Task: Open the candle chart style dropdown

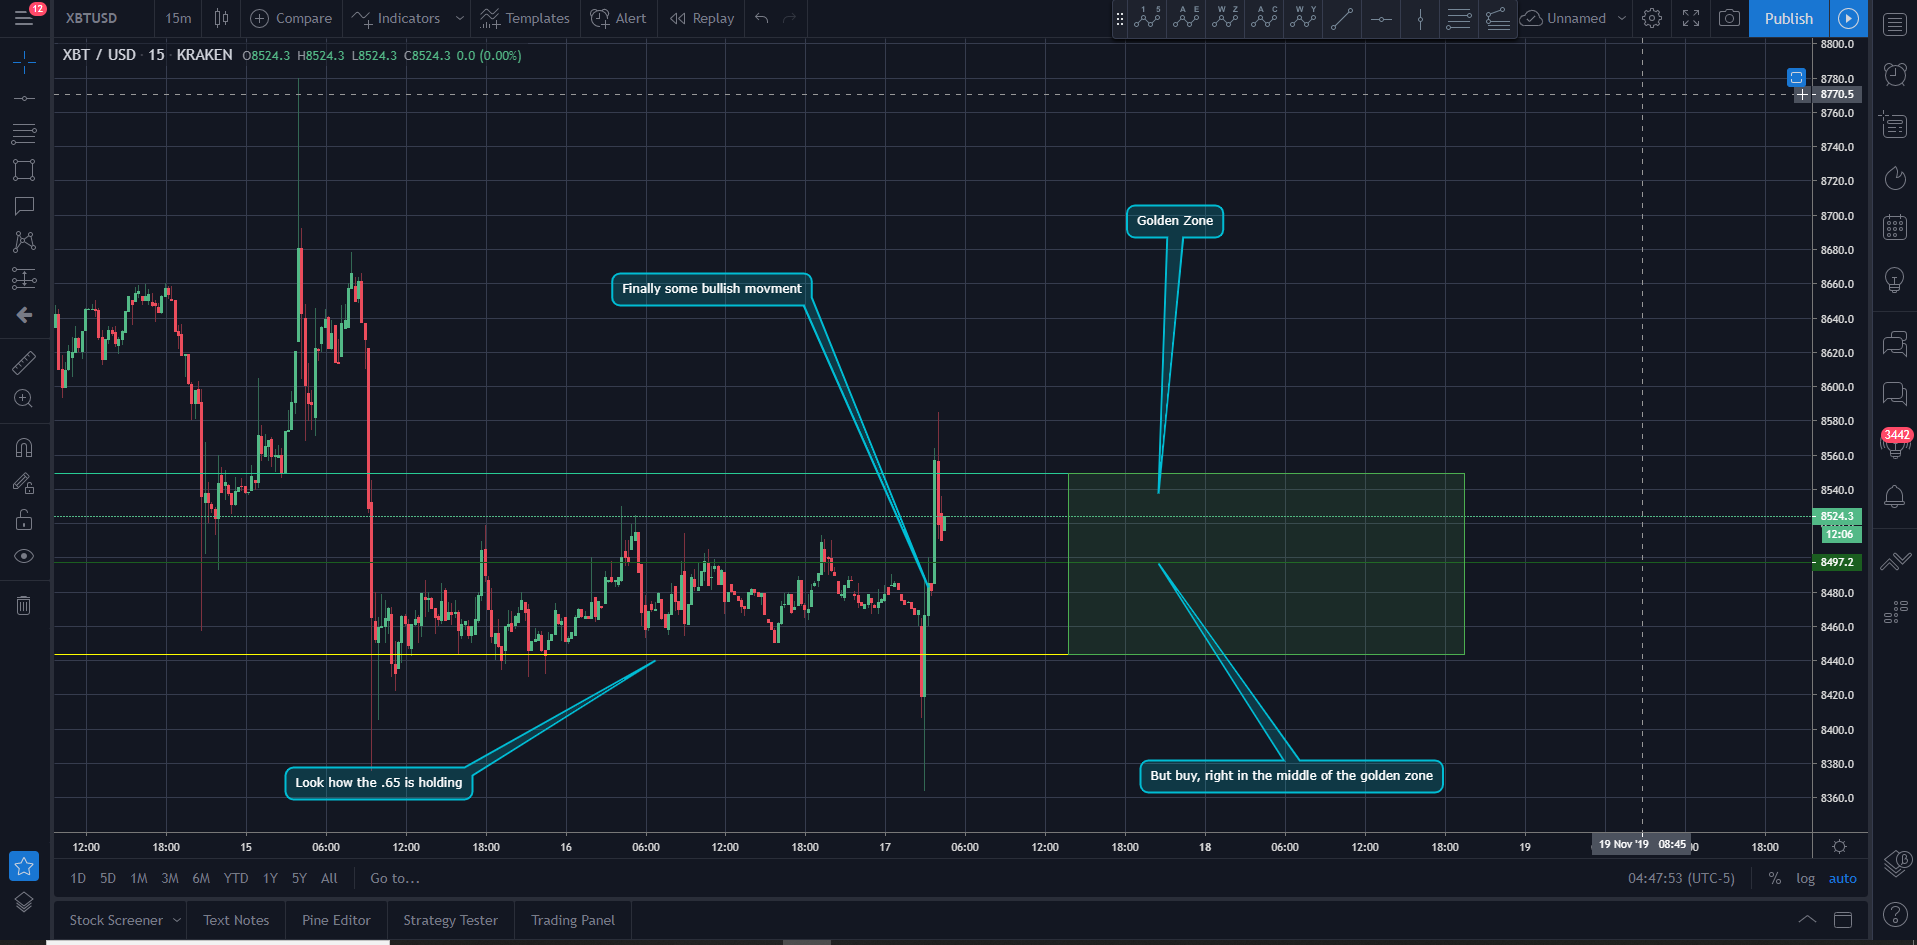Action: pos(221,18)
